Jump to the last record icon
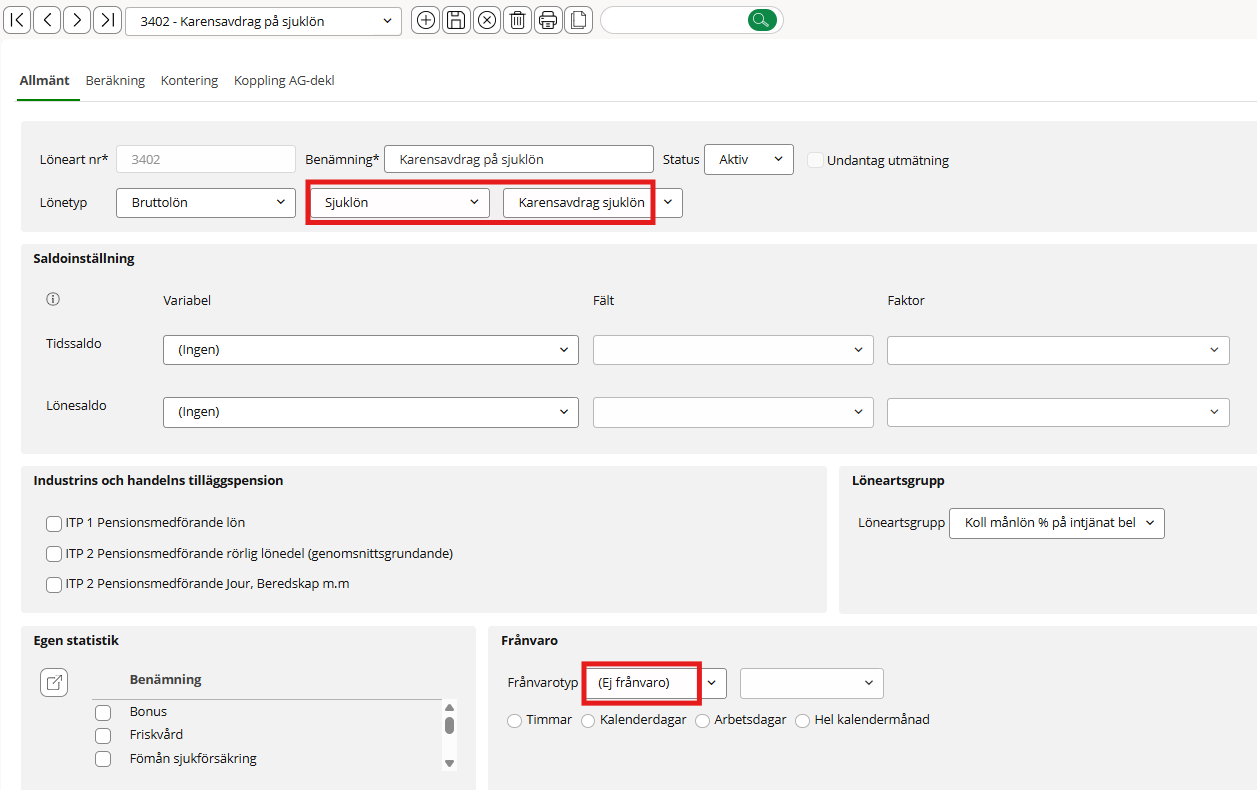 point(107,20)
